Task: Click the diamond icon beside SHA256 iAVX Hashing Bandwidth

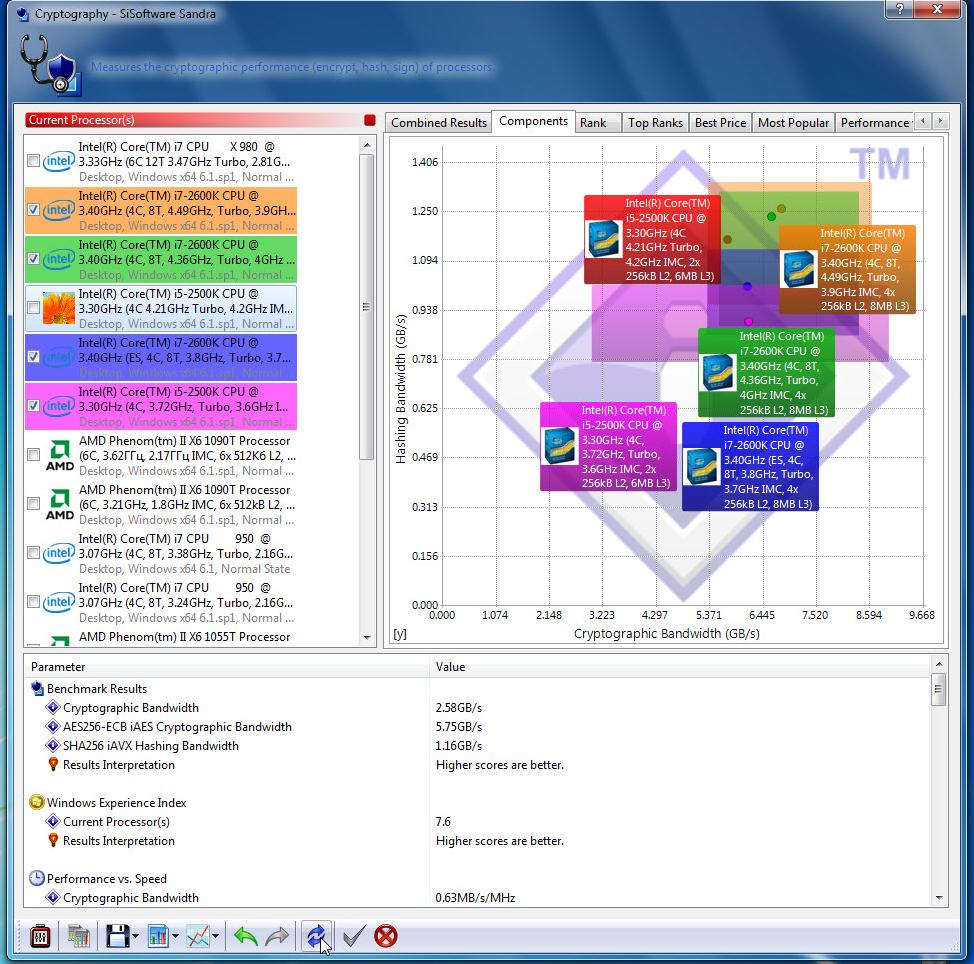Action: click(53, 745)
